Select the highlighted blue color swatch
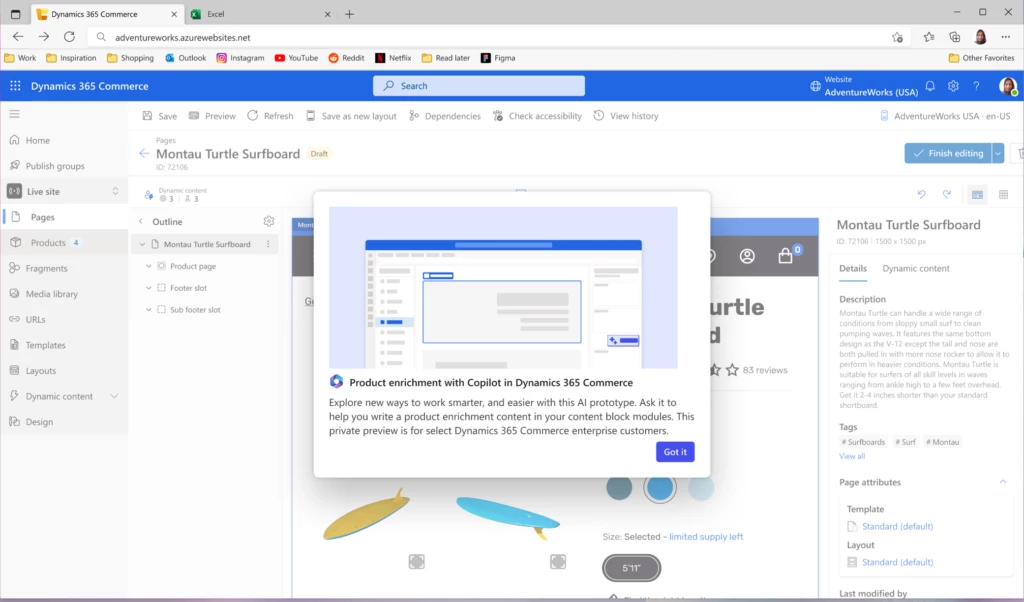This screenshot has height=602, width=1024. coord(660,488)
